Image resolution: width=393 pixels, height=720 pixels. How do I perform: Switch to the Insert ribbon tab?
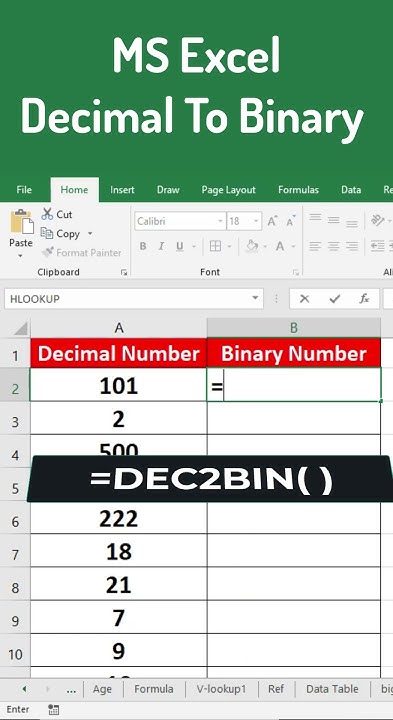click(122, 190)
